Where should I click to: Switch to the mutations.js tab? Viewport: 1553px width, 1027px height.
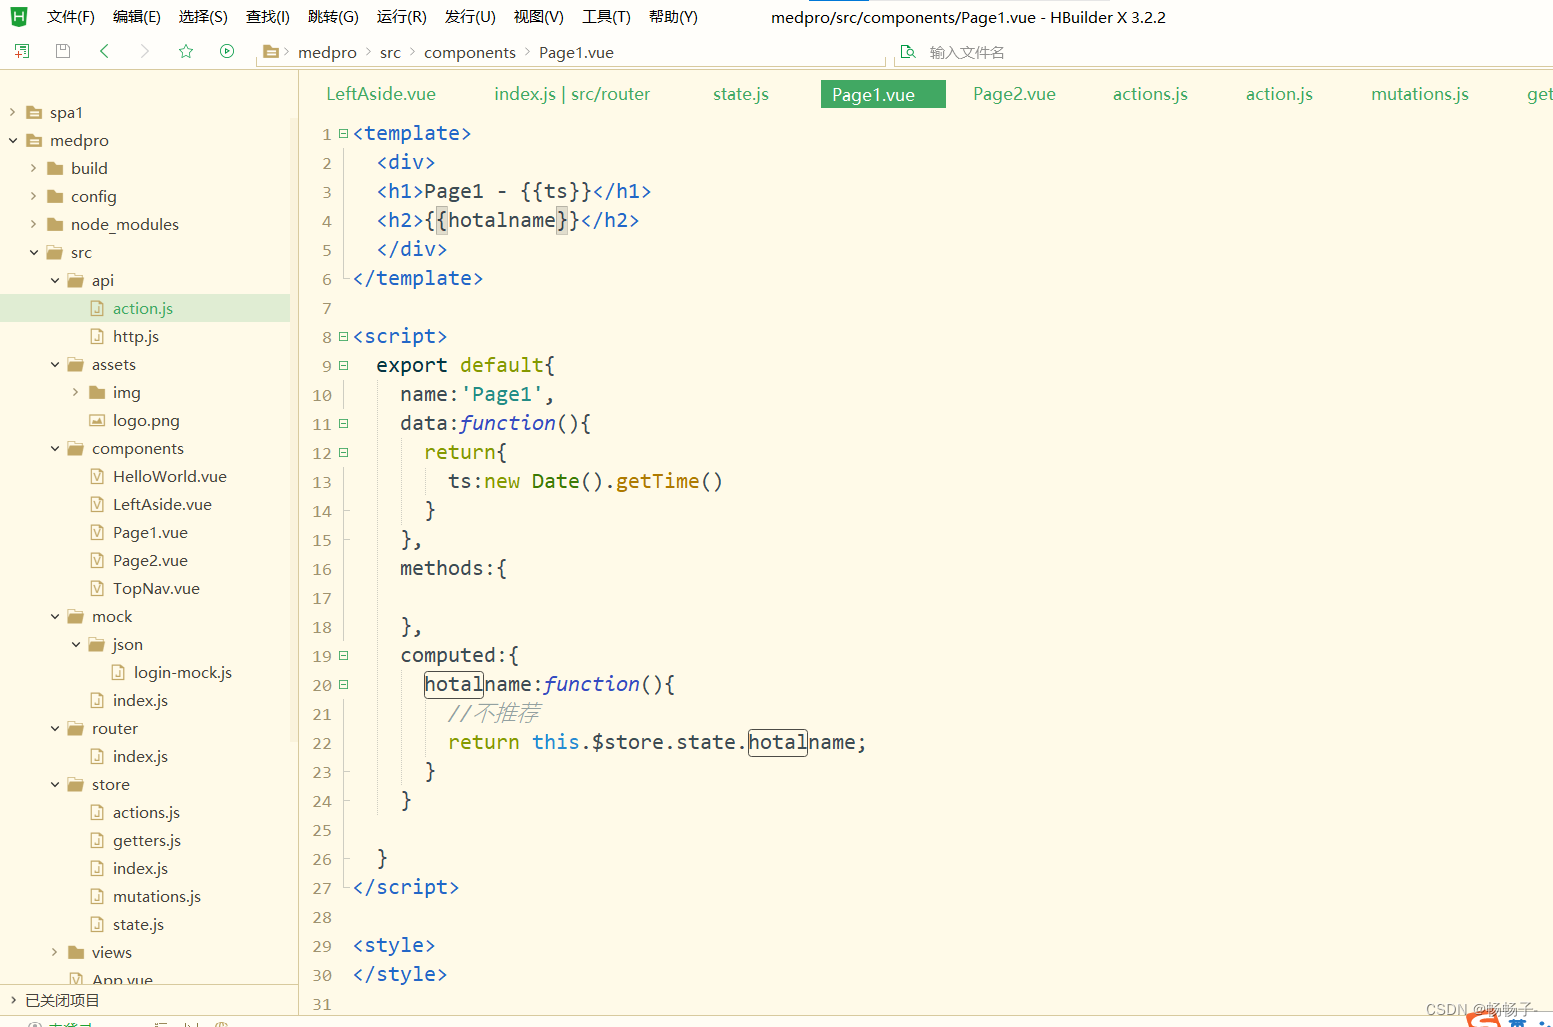point(1420,94)
